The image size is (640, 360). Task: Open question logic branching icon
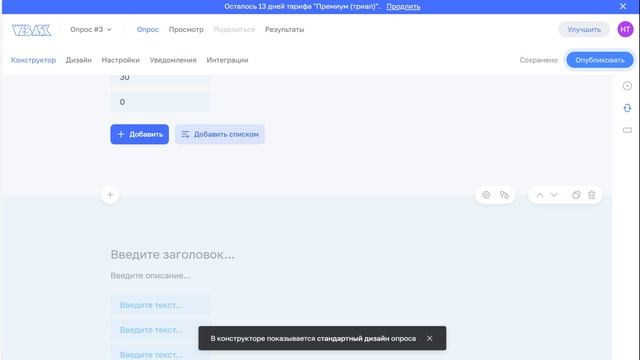[504, 195]
